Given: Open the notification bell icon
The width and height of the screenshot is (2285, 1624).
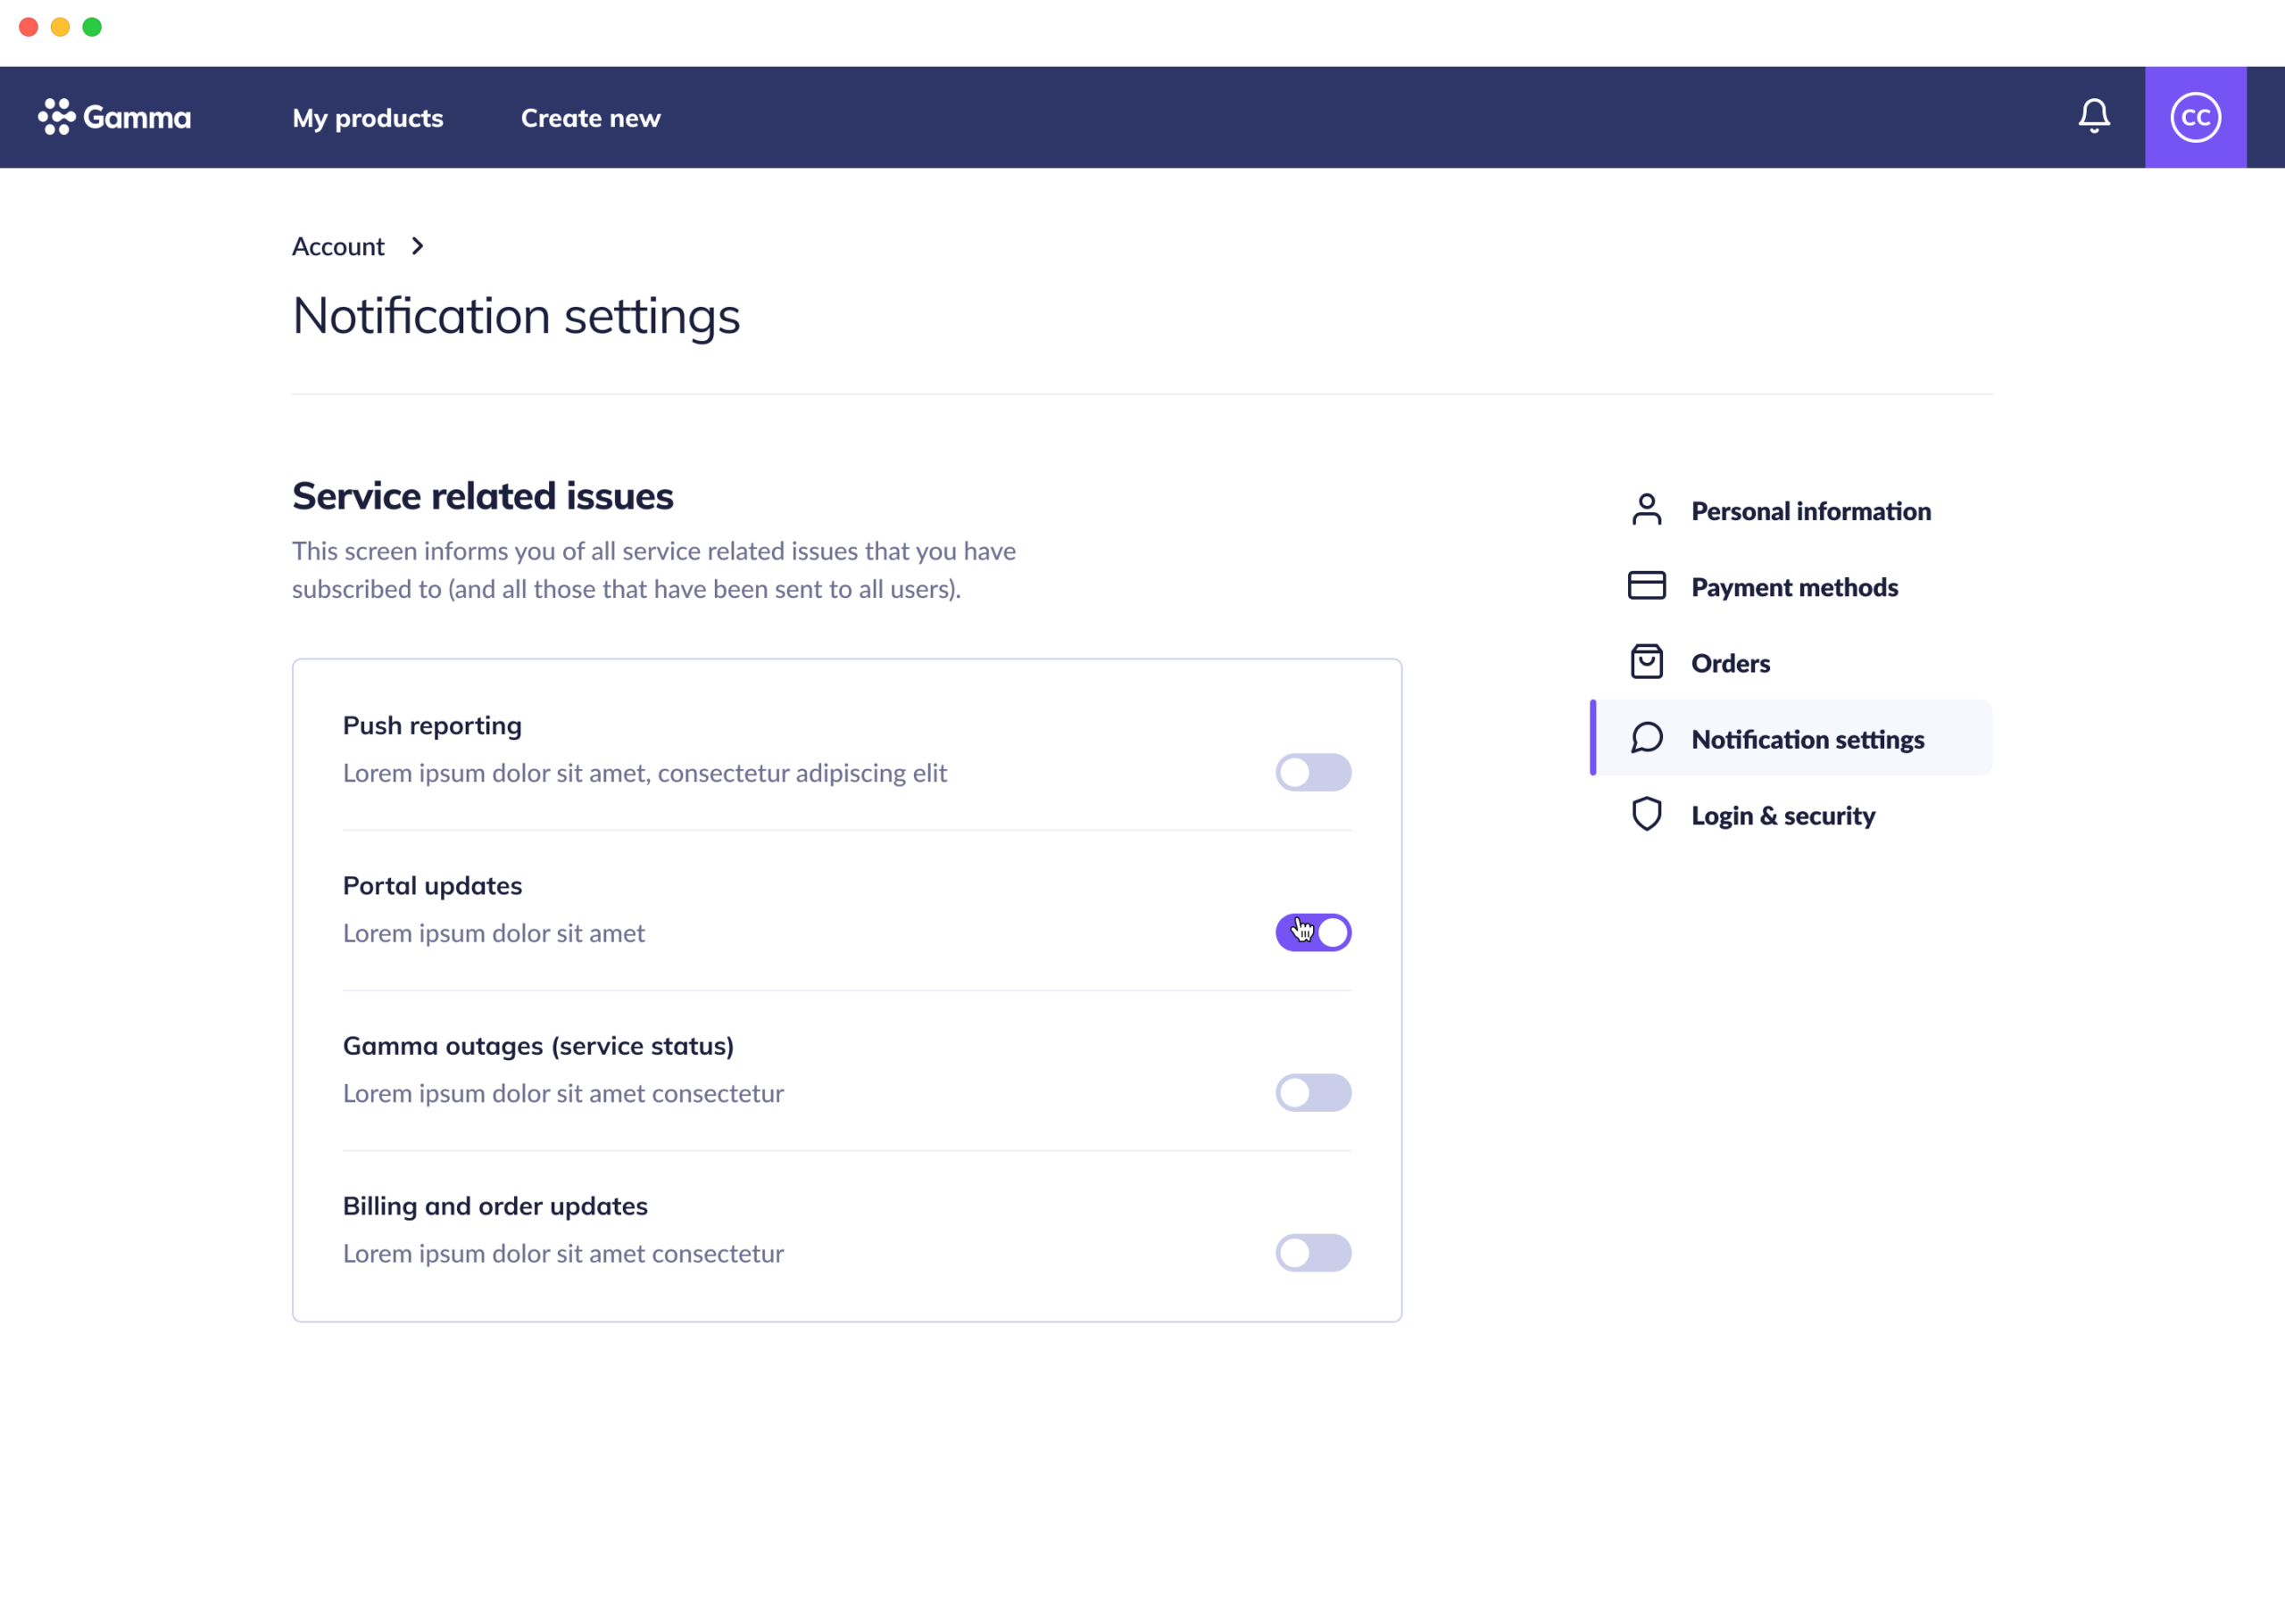Looking at the screenshot, I should point(2093,116).
